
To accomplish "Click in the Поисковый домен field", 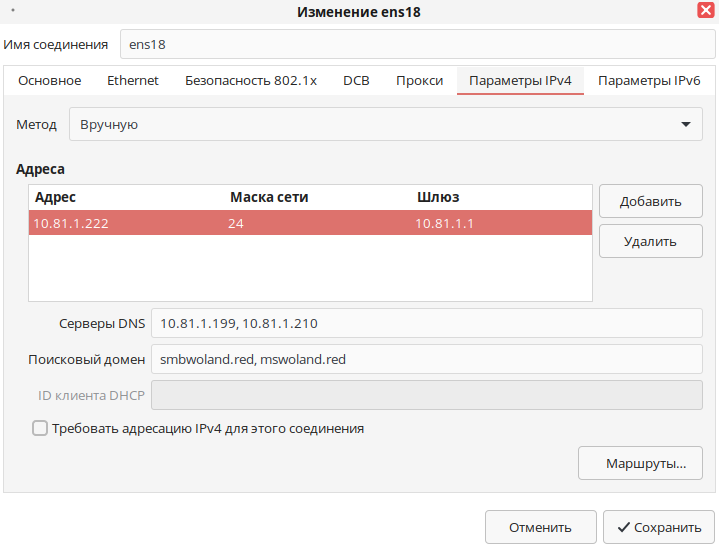I will [427, 359].
